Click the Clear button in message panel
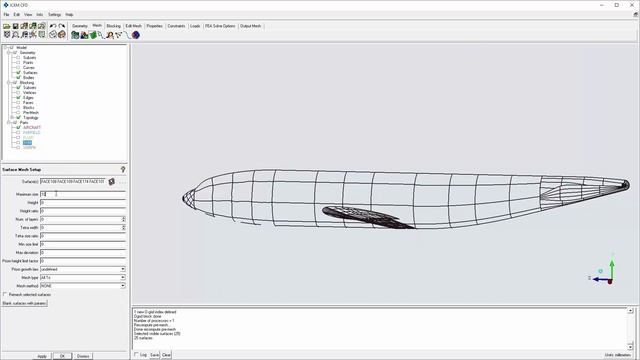 click(166, 355)
